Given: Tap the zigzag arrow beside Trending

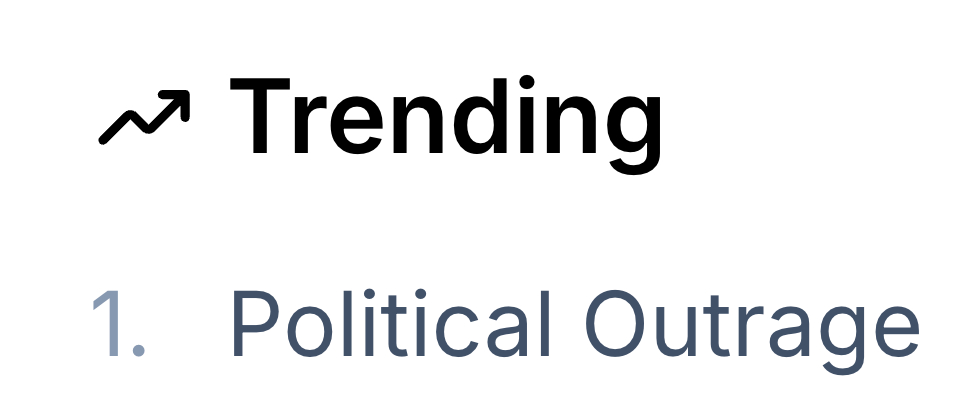Looking at the screenshot, I should (x=145, y=115).
